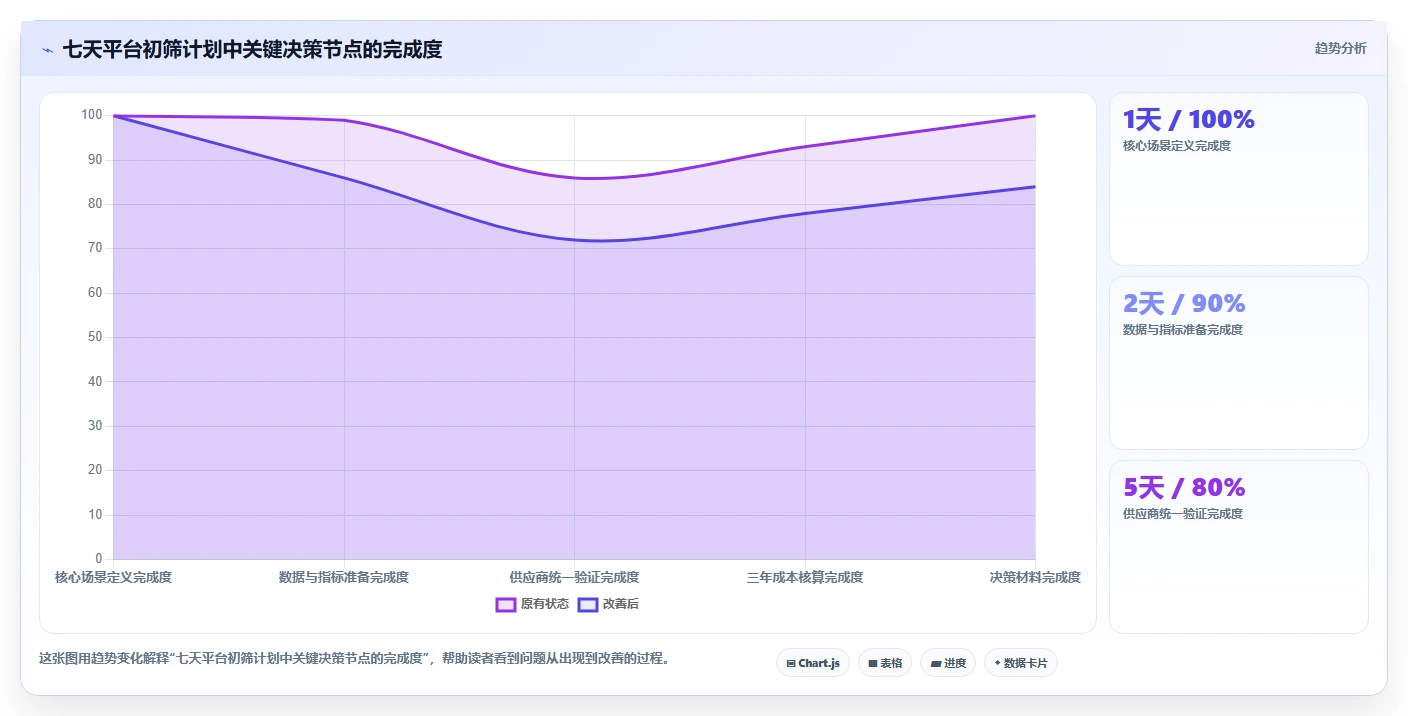Click 供应商统一验证完成度 subtitle in the third card

(x=1183, y=514)
